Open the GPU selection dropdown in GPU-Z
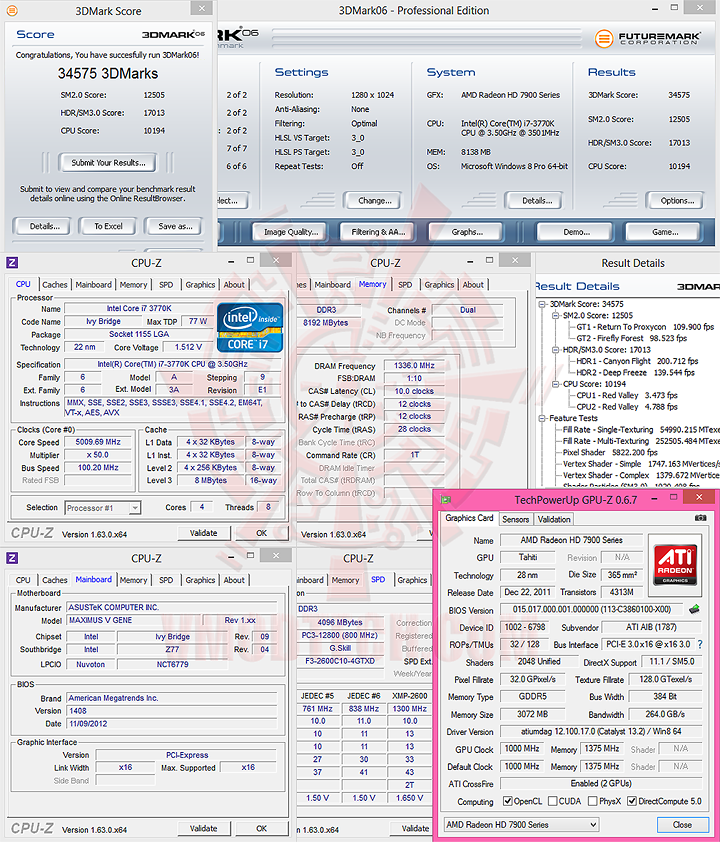 (x=521, y=824)
